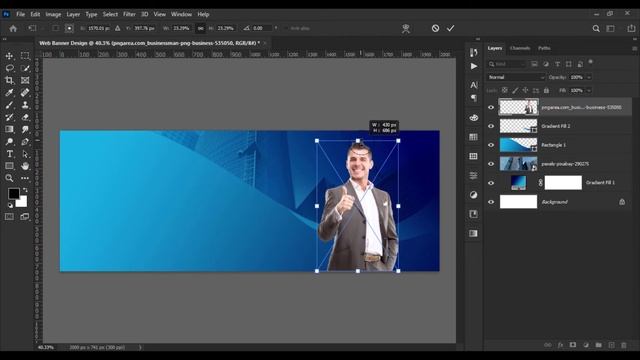Select the Path Selection tool
The height and width of the screenshot is (360, 640).
point(25,153)
